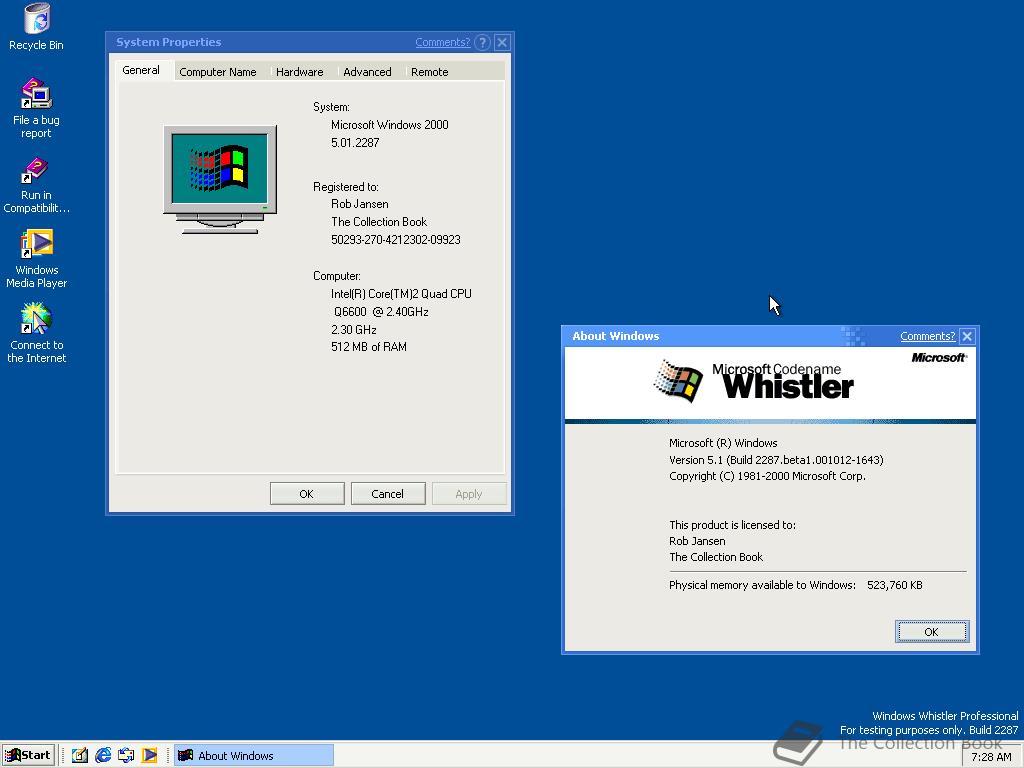The width and height of the screenshot is (1024, 768).
Task: Select the Connect to the Internet icon
Action: 37,333
